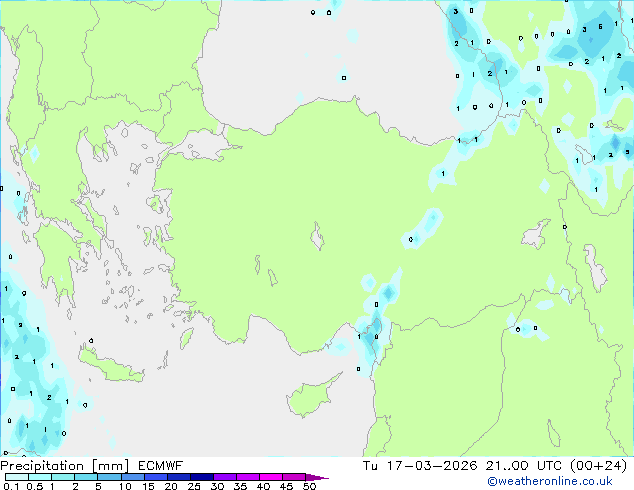Click the 'ECMWF' model label
634x490 pixels.
click(161, 466)
